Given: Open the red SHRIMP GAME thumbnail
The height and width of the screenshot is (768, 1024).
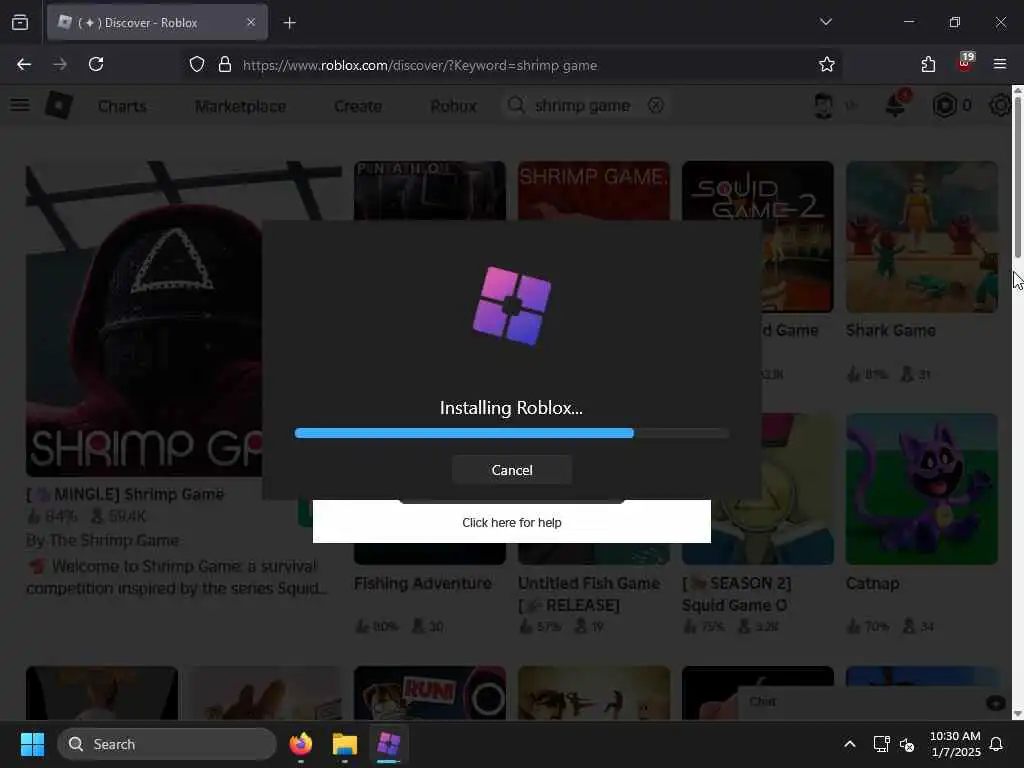Looking at the screenshot, I should tap(594, 191).
